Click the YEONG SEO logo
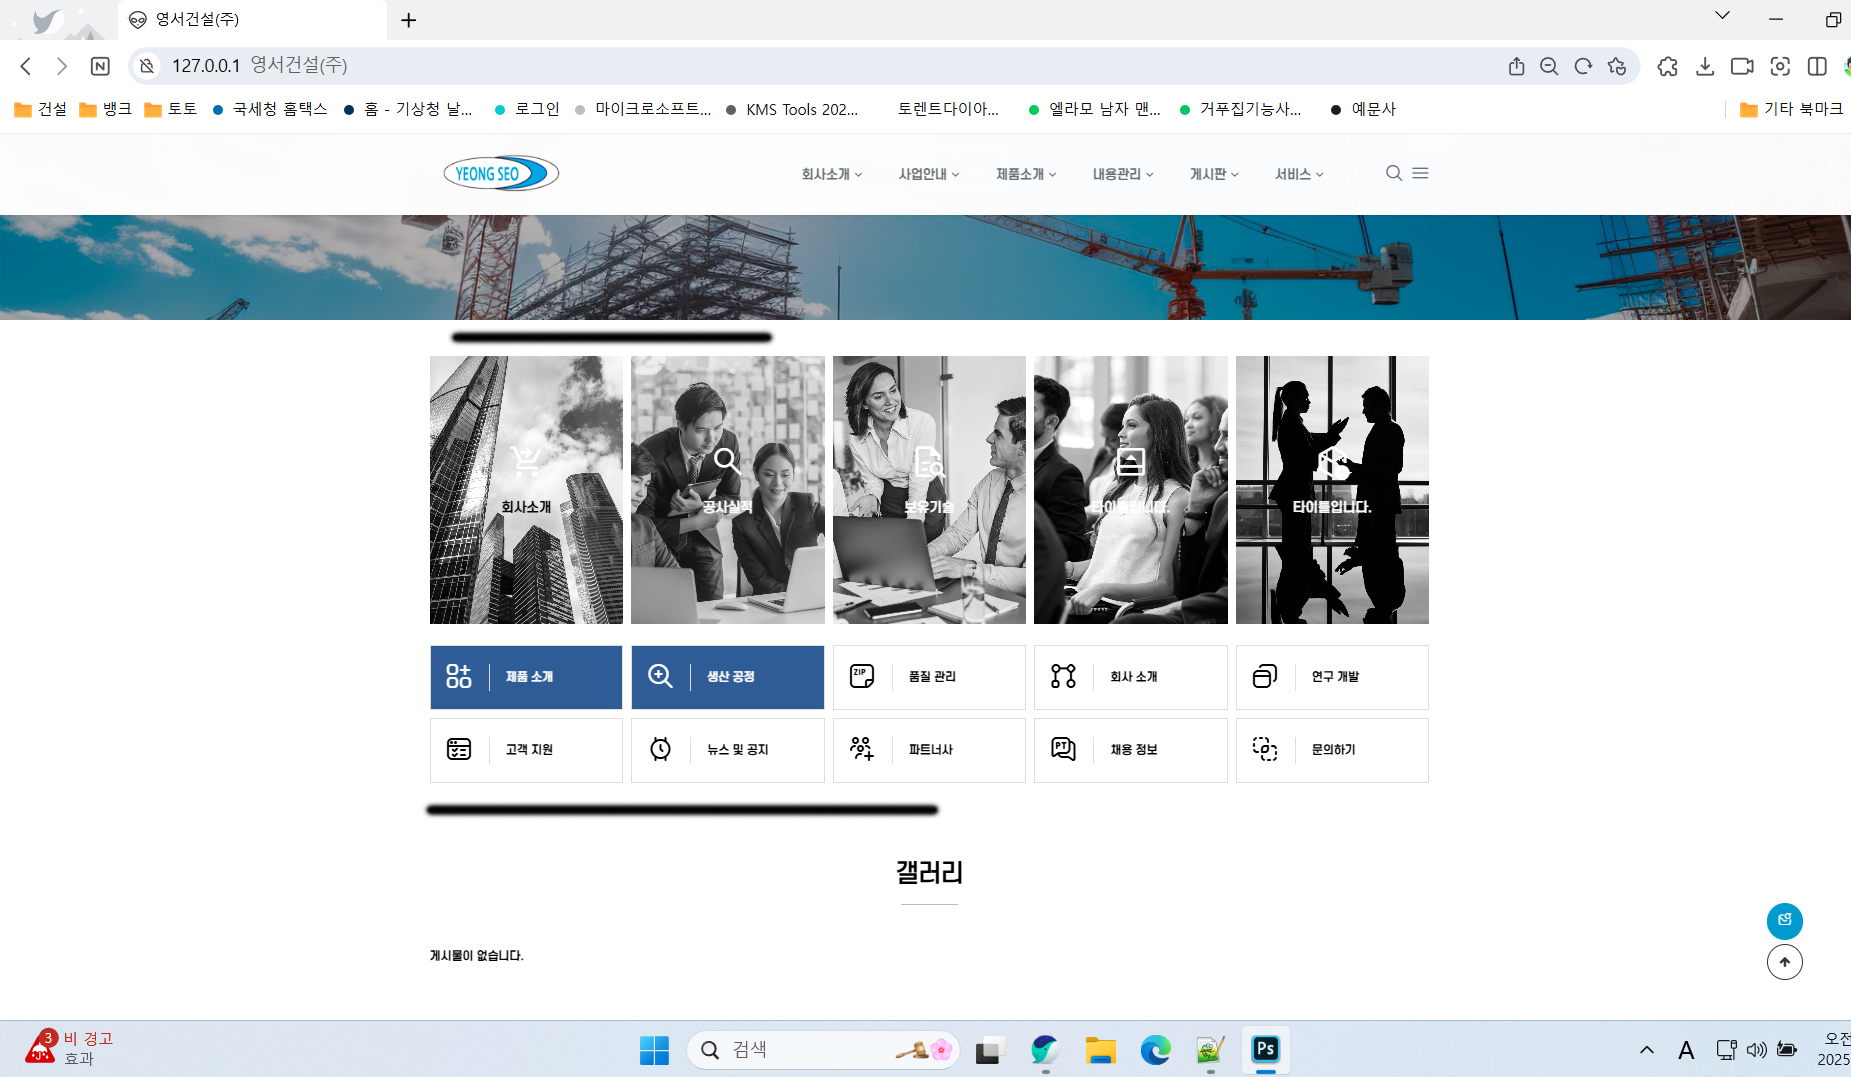This screenshot has width=1851, height=1077. [x=501, y=173]
